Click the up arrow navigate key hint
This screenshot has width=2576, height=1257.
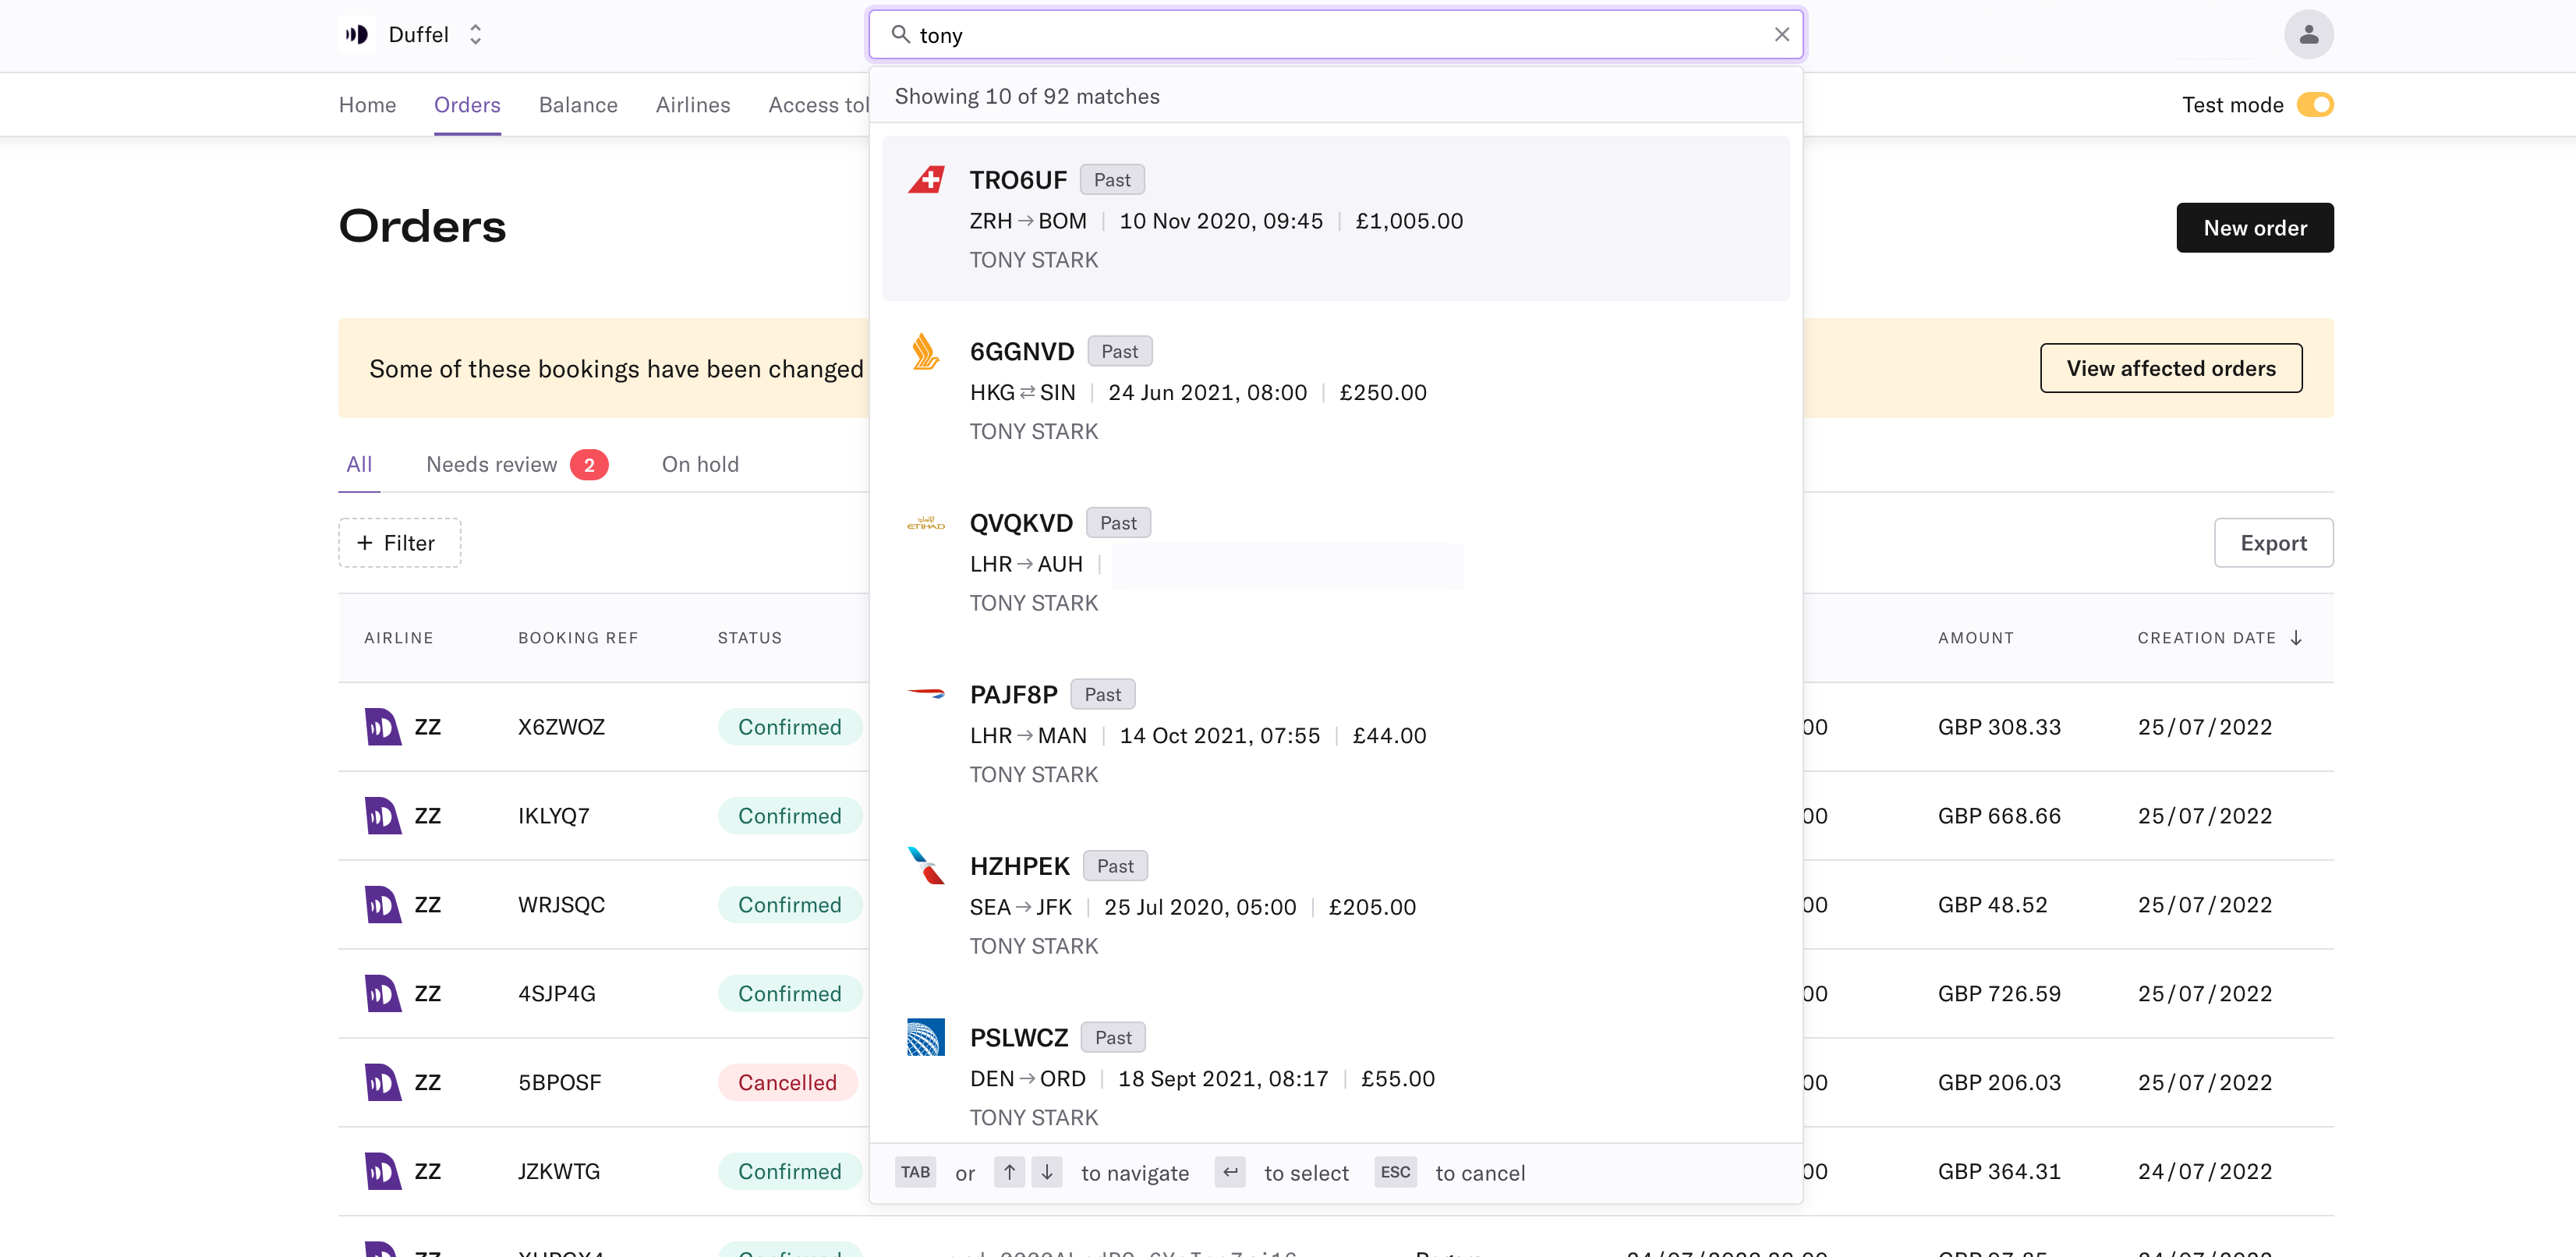point(1009,1173)
